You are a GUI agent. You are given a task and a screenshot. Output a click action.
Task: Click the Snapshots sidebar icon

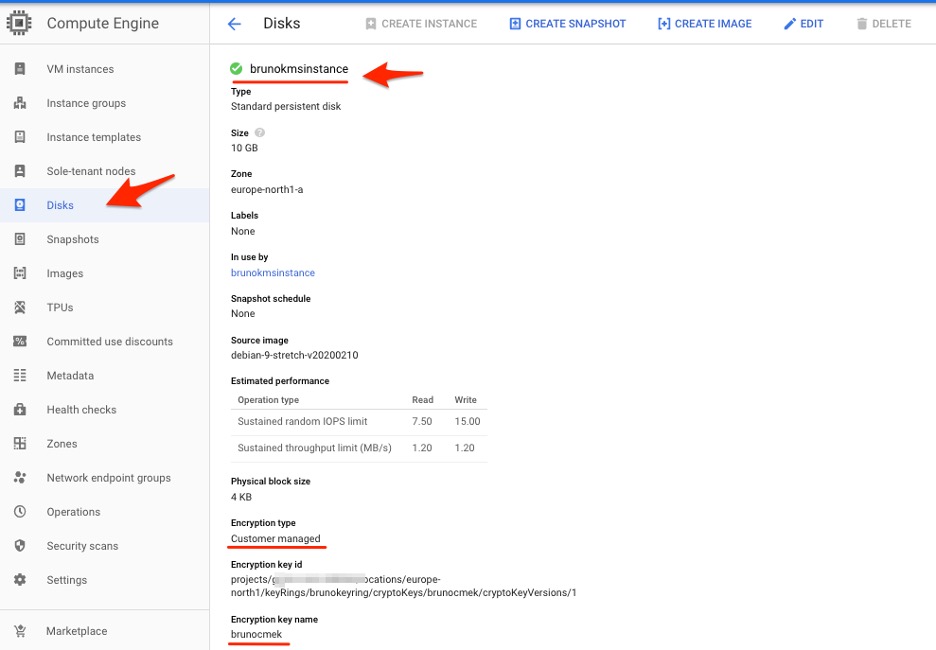(20, 239)
